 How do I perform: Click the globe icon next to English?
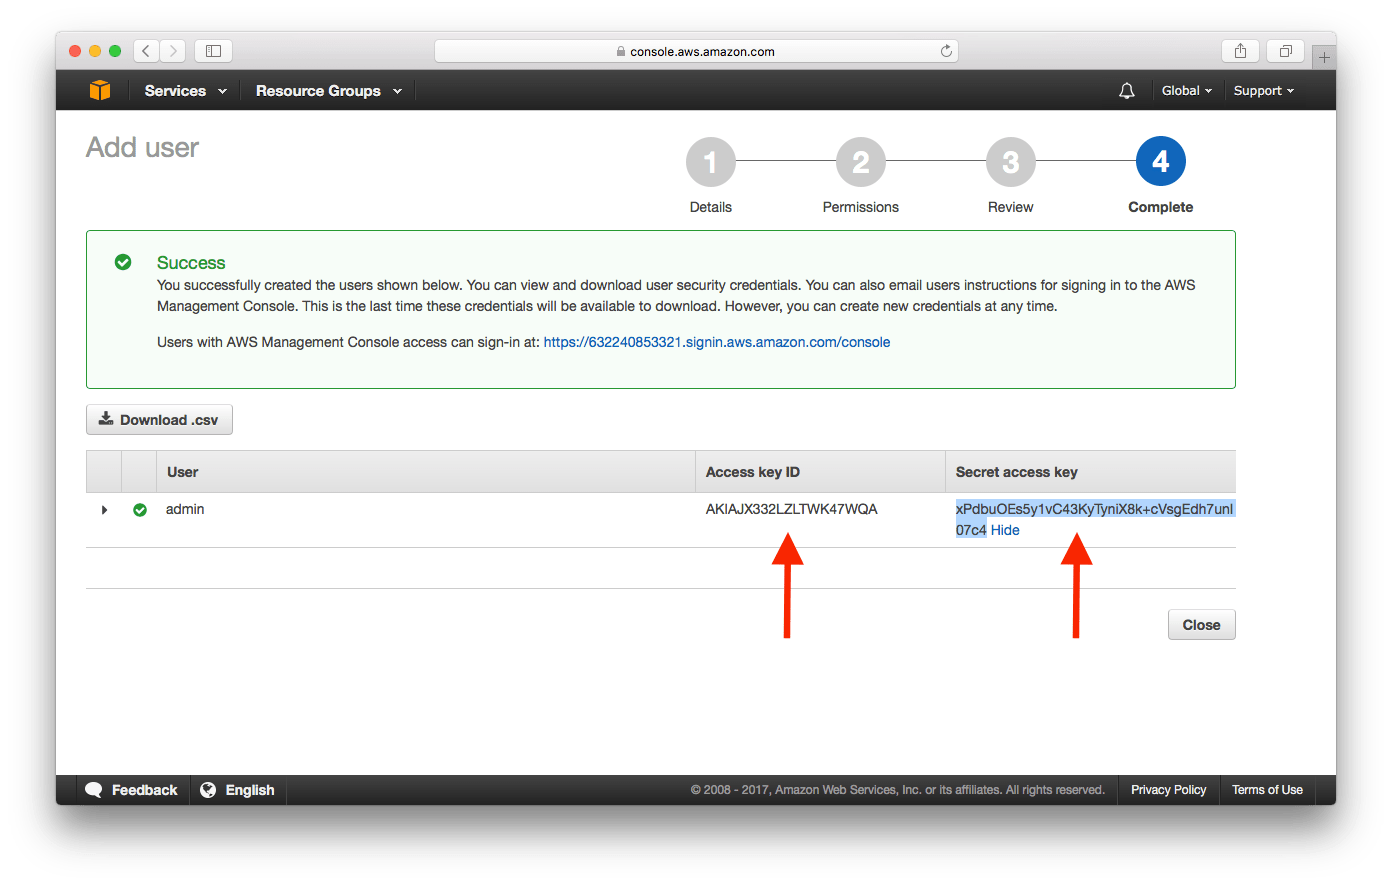pyautogui.click(x=208, y=790)
